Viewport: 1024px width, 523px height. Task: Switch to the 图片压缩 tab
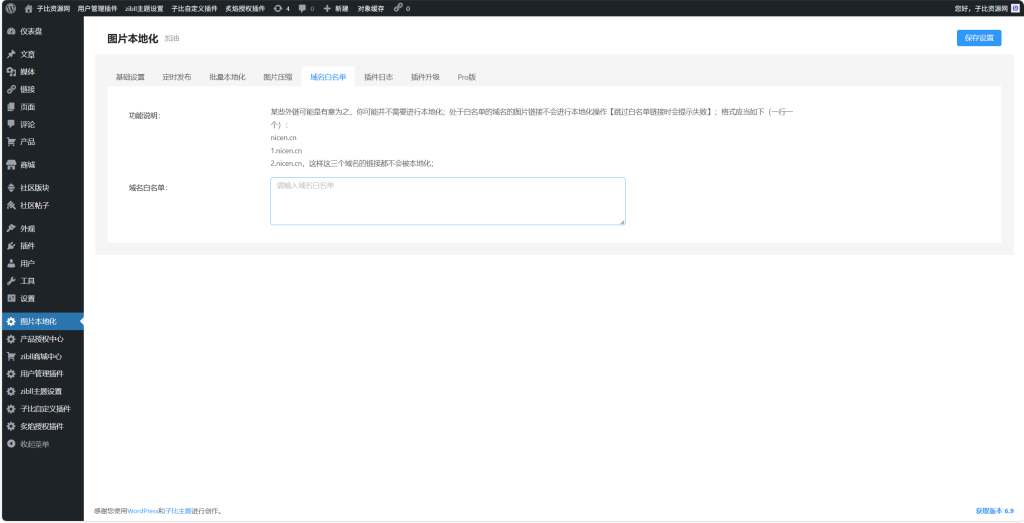point(277,77)
